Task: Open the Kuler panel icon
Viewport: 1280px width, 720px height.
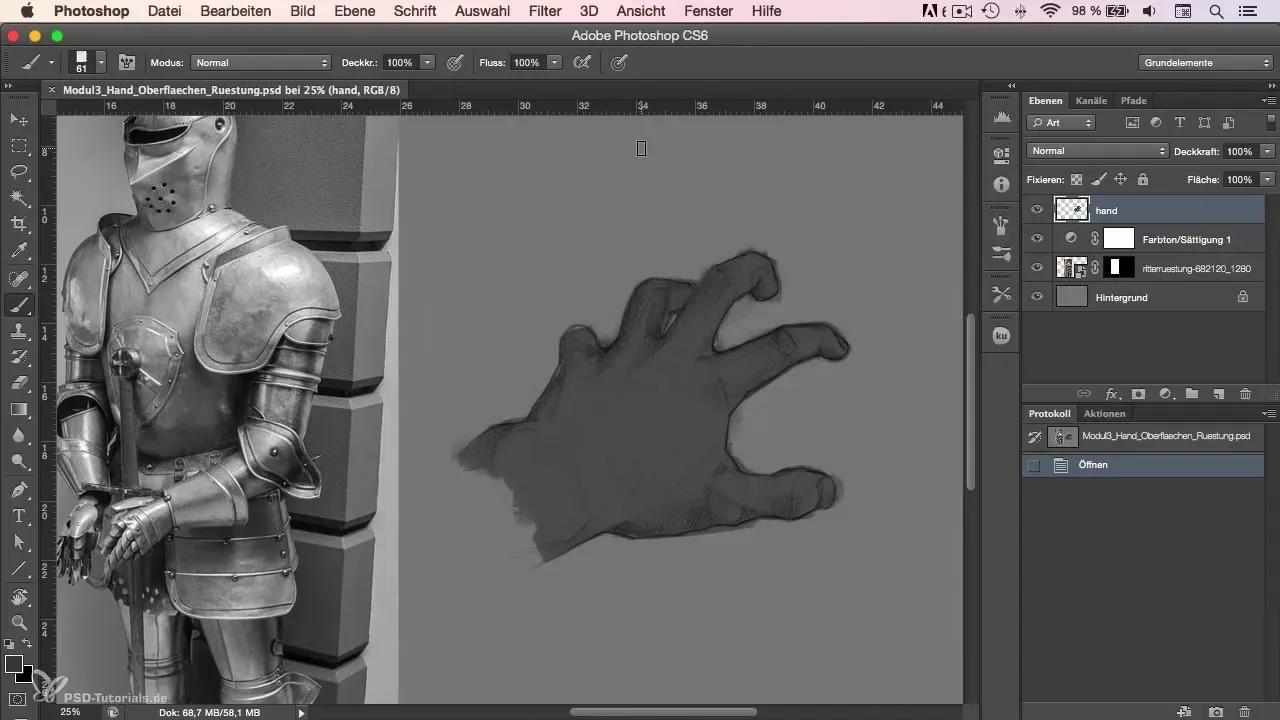Action: pos(1001,336)
